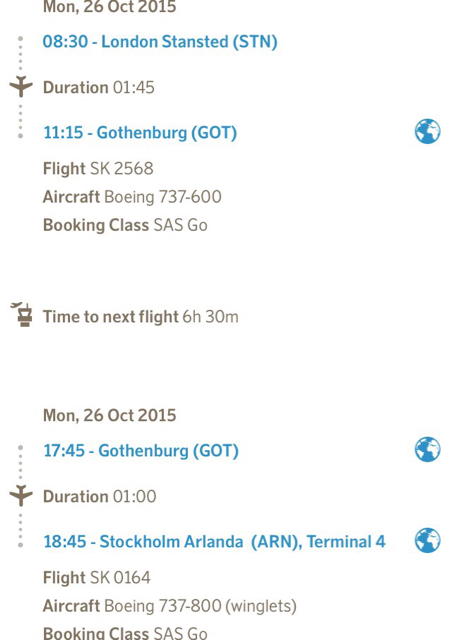
Task: Click airplane icon next to Duration 01:45
Action: click(x=21, y=86)
